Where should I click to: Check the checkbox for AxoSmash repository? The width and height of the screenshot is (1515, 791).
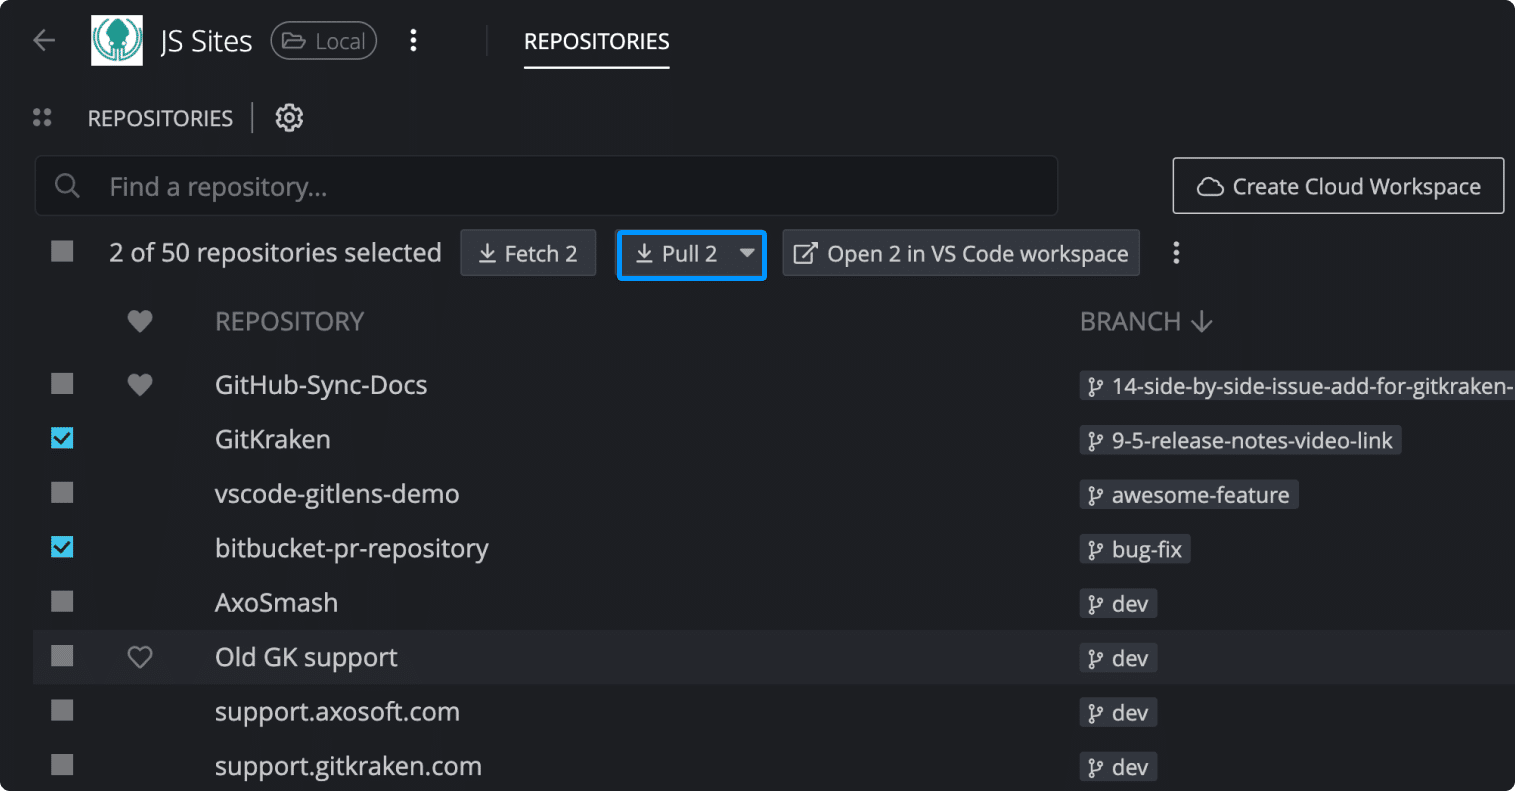point(62,602)
